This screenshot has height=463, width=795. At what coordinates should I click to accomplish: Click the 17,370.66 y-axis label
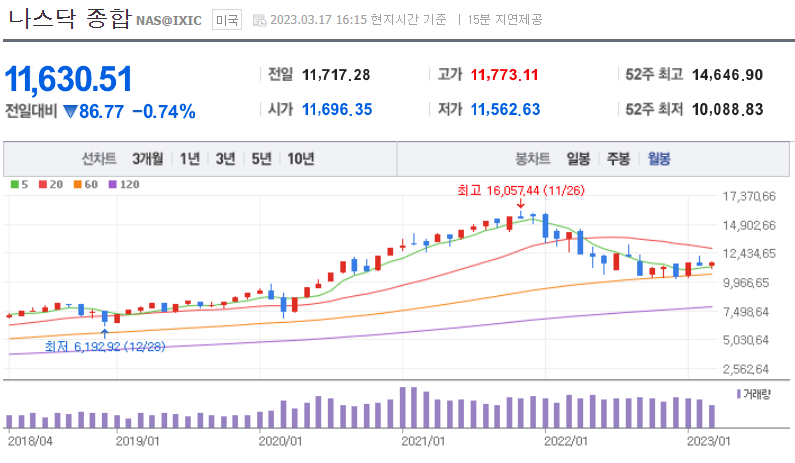[x=749, y=196]
